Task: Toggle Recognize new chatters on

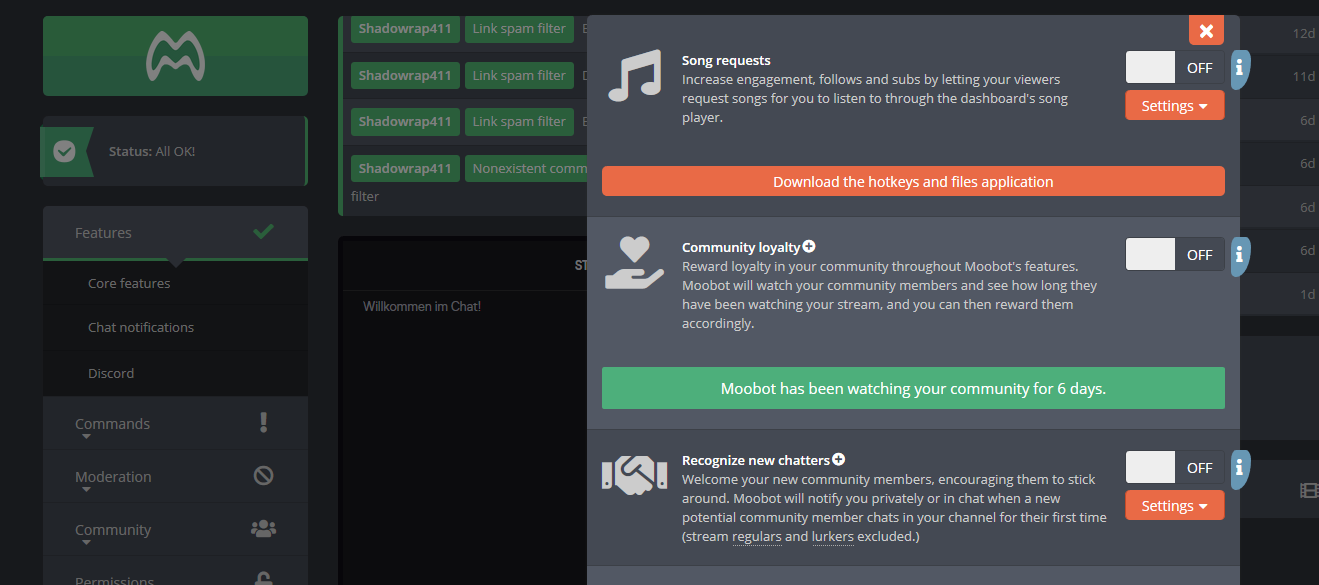Action: pyautogui.click(x=1174, y=467)
